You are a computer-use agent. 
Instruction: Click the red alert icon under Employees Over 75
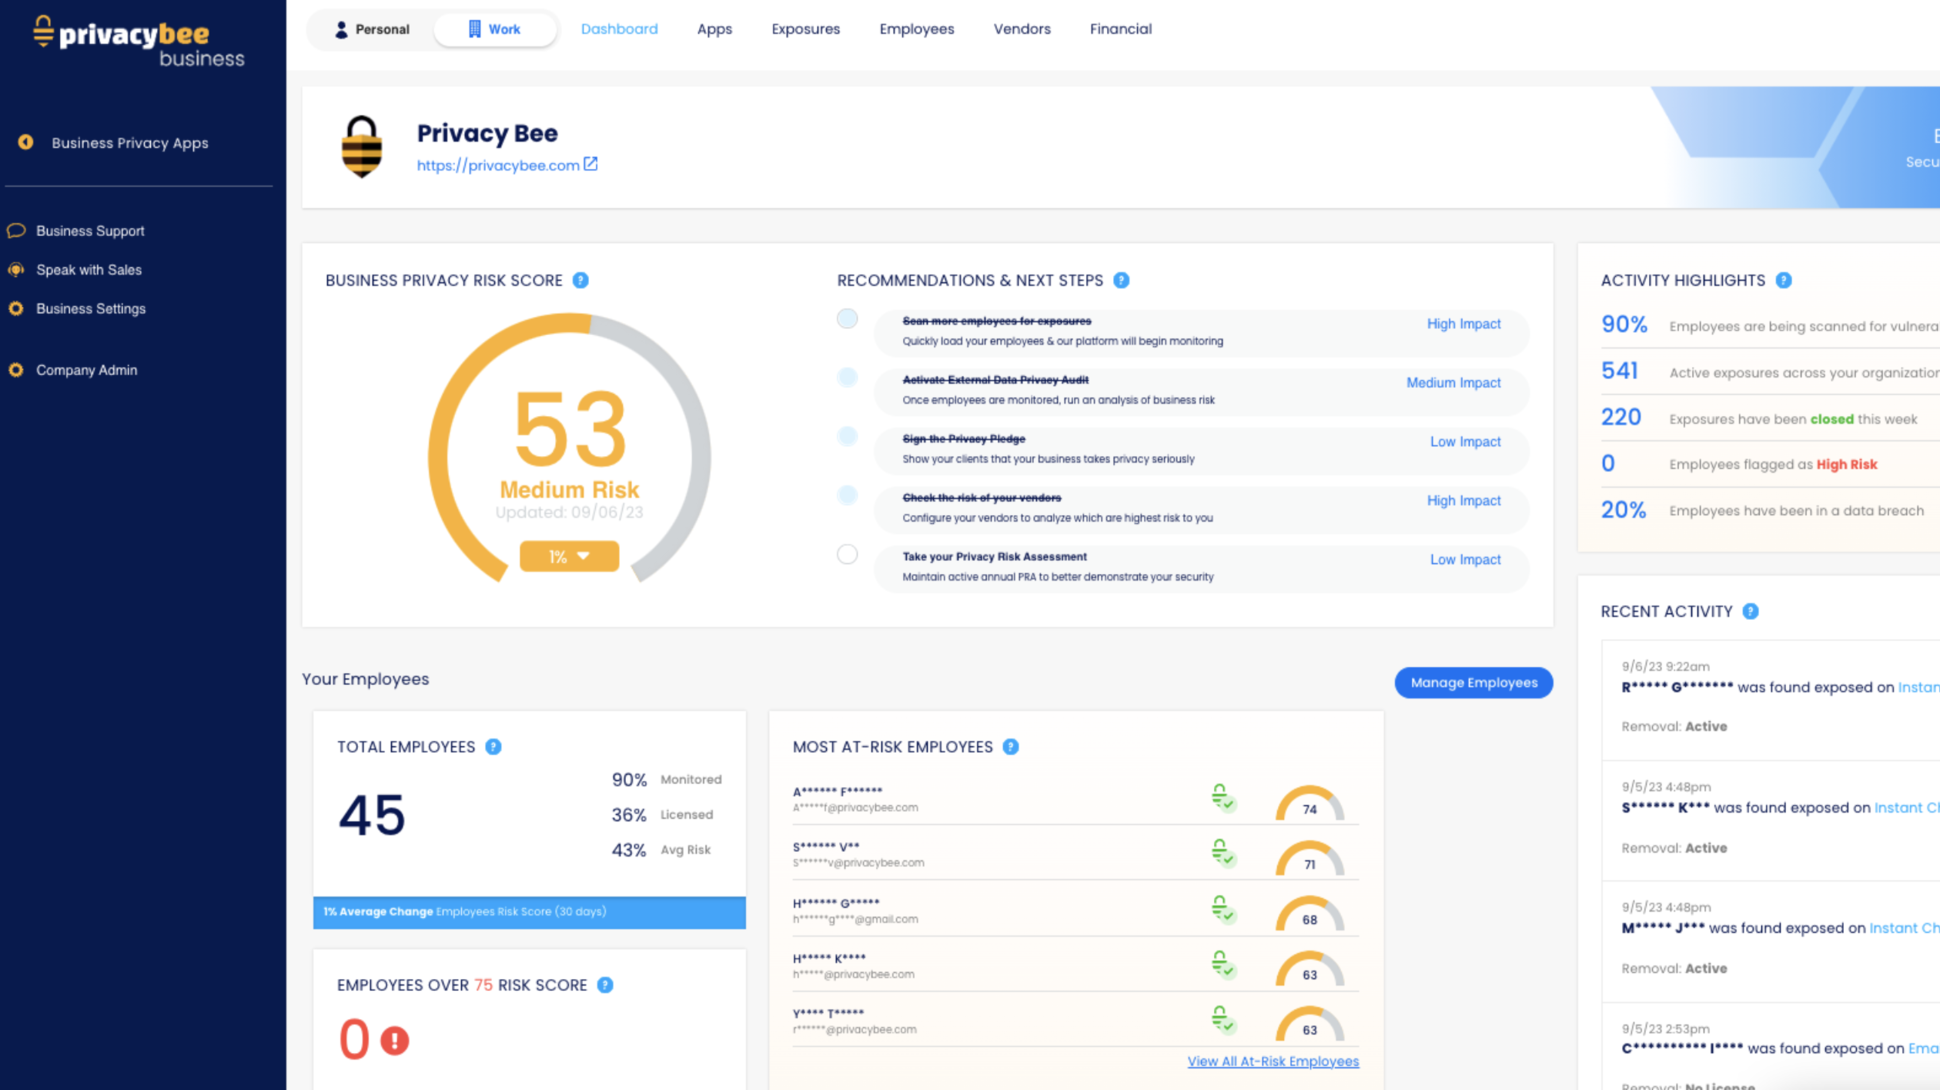coord(395,1040)
